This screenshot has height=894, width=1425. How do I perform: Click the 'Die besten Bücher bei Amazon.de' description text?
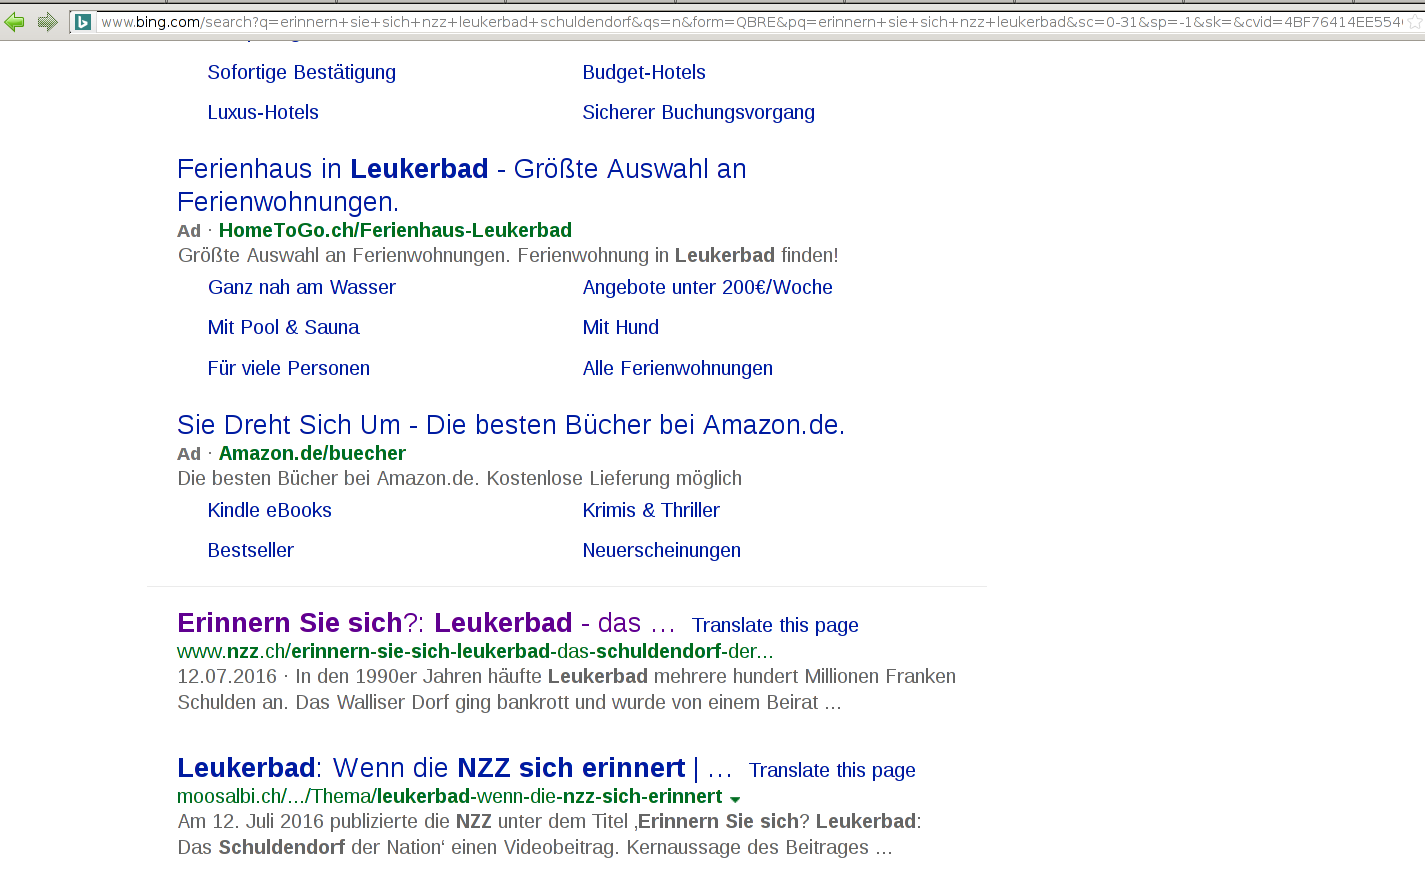(x=460, y=478)
